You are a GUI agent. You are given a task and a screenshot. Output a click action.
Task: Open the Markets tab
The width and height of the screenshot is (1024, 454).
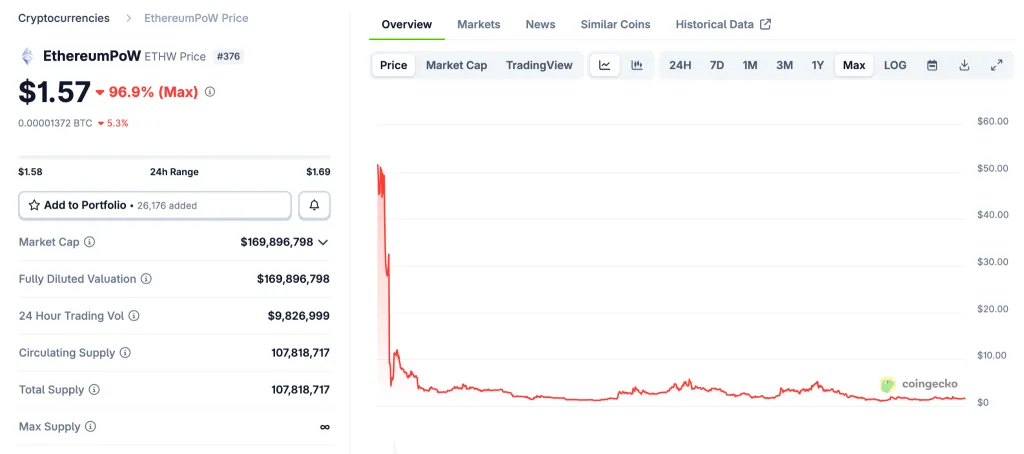point(479,24)
